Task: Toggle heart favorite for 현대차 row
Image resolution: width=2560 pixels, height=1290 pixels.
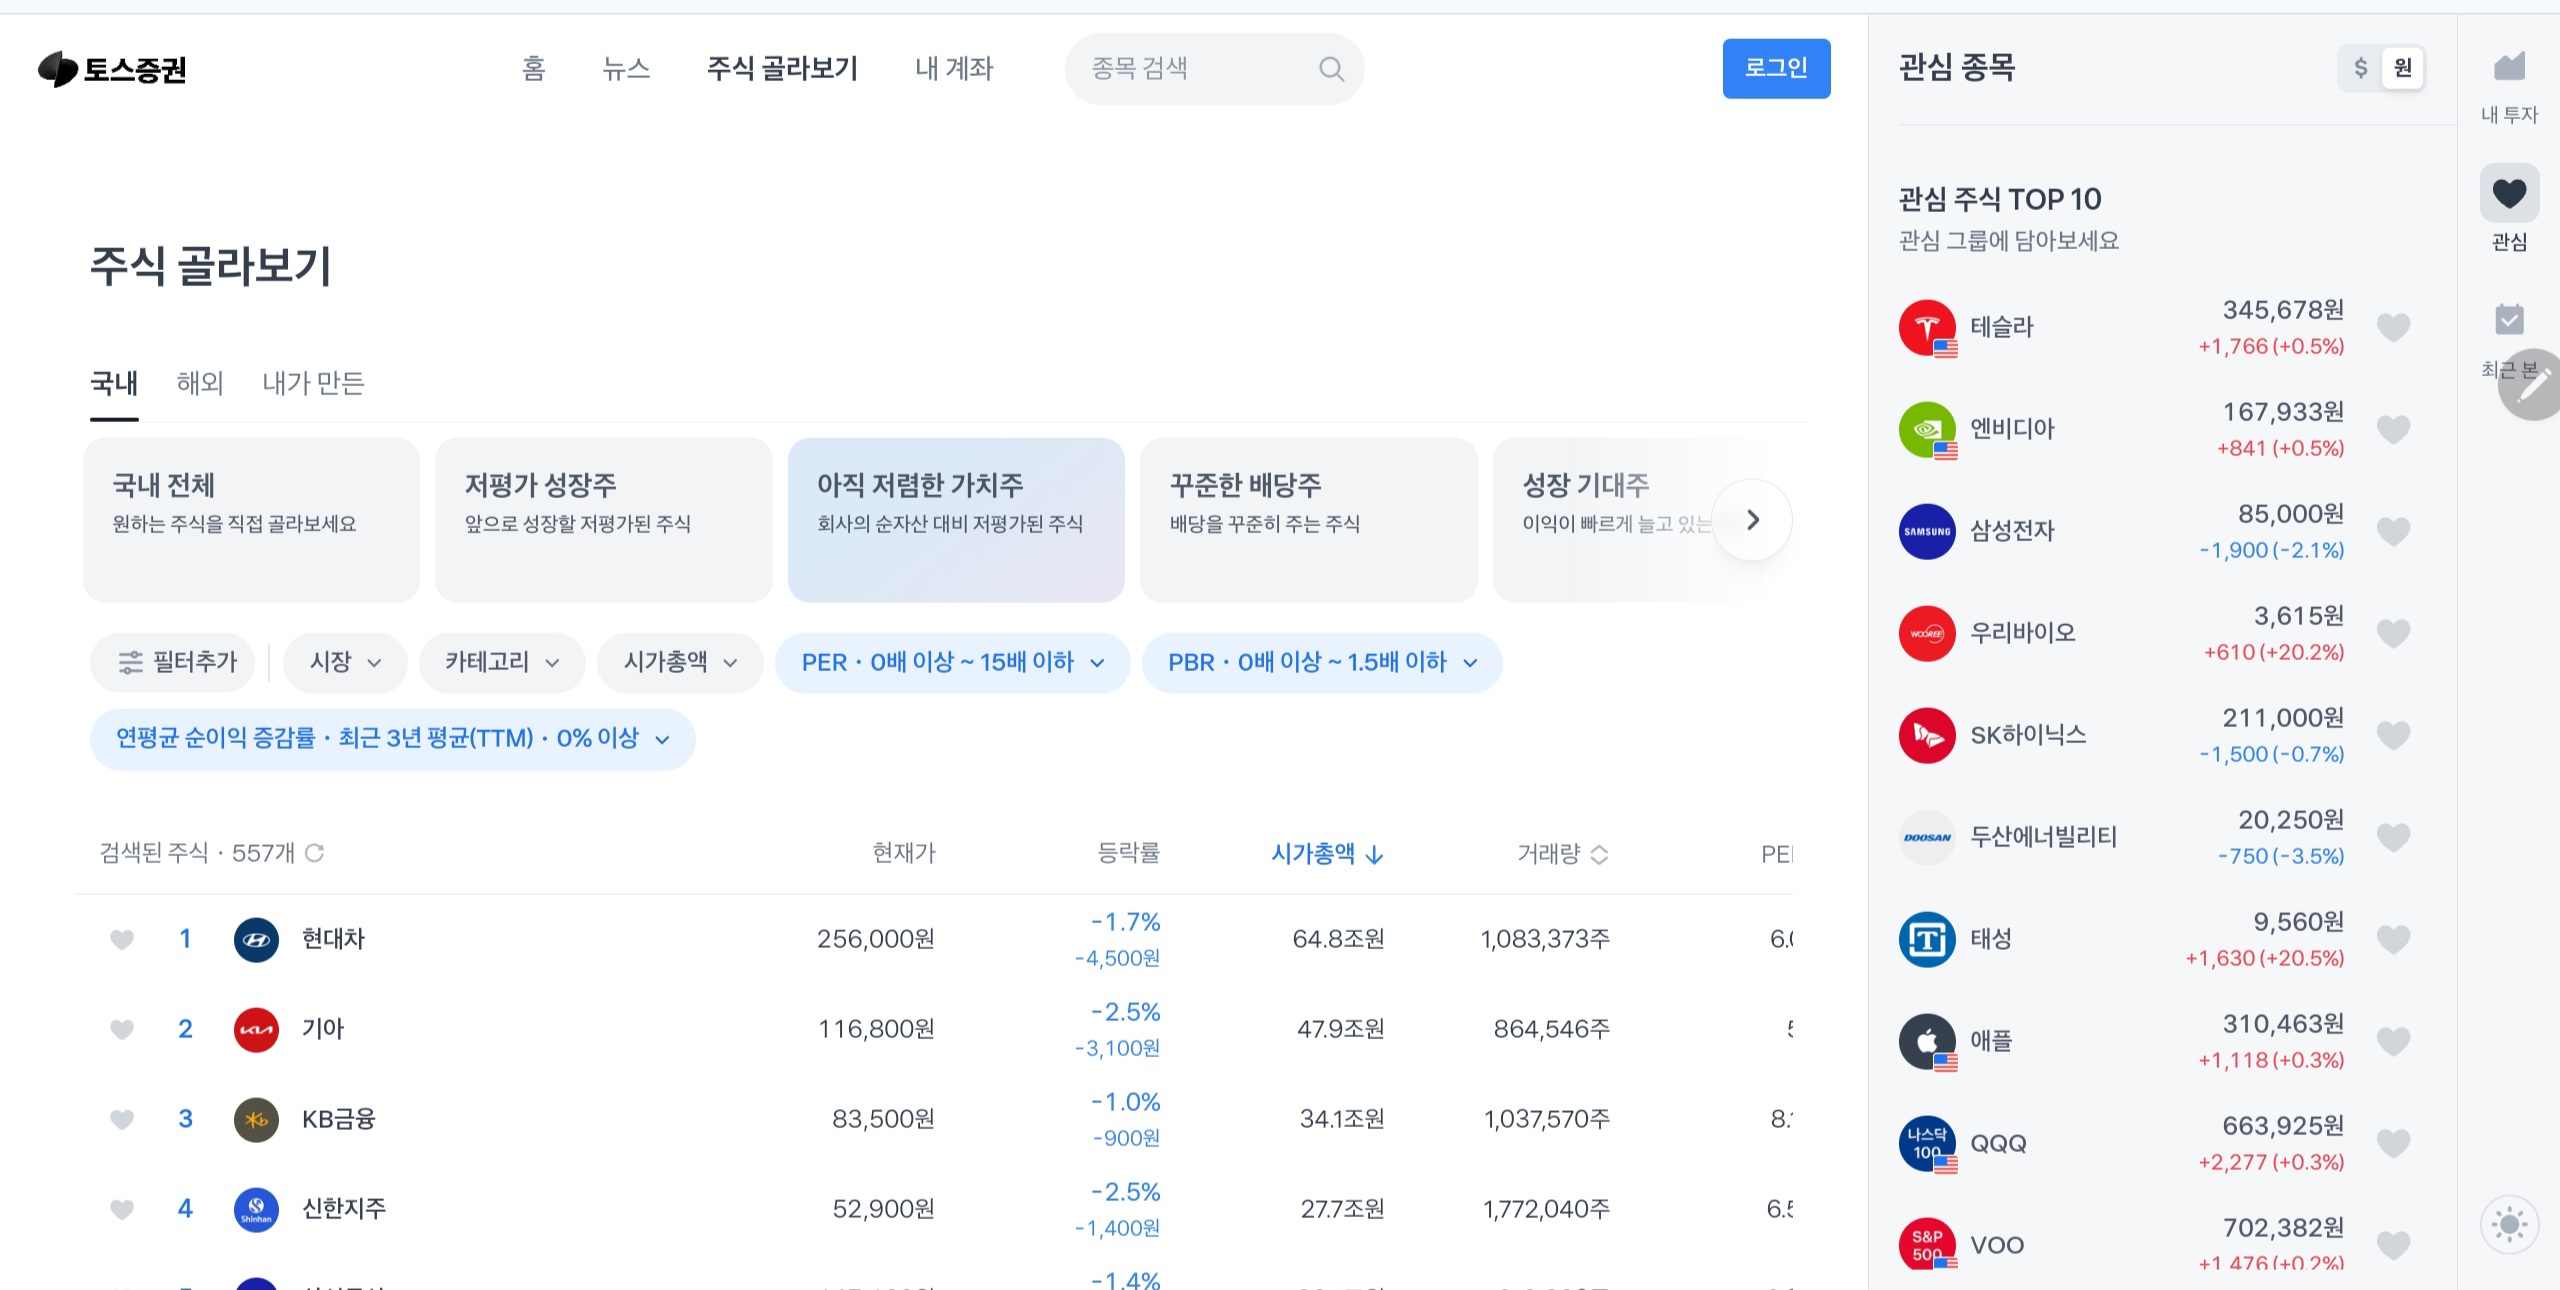Action: coord(122,939)
